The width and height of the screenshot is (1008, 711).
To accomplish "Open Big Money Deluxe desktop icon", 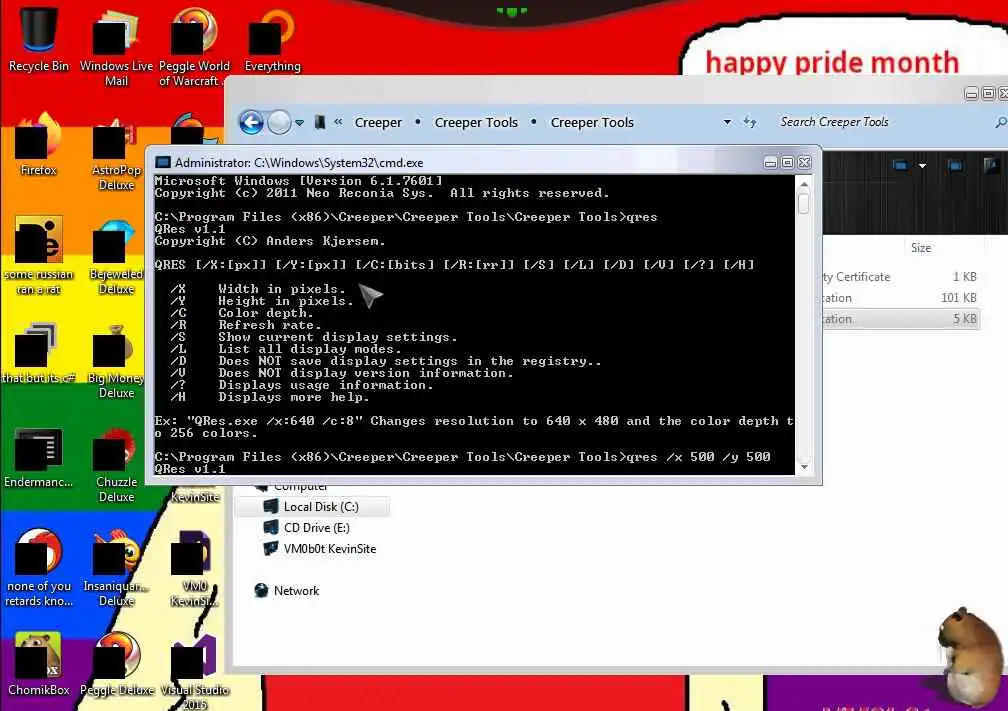I will click(x=116, y=361).
